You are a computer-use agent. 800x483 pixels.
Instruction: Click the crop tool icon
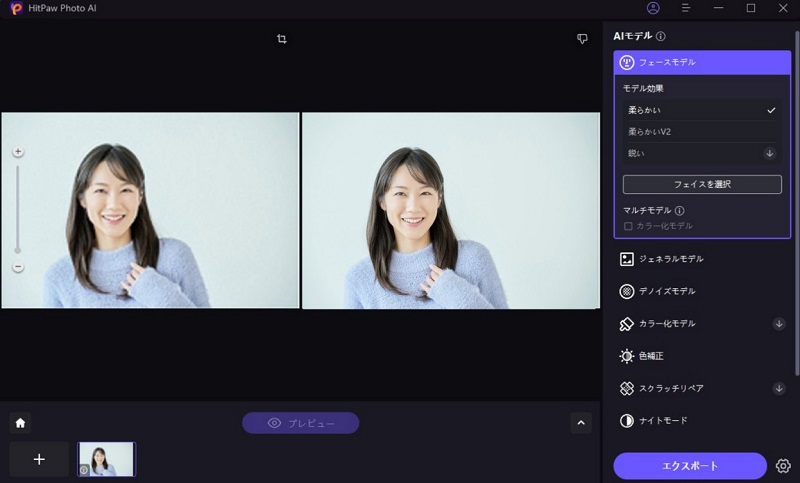tap(282, 39)
